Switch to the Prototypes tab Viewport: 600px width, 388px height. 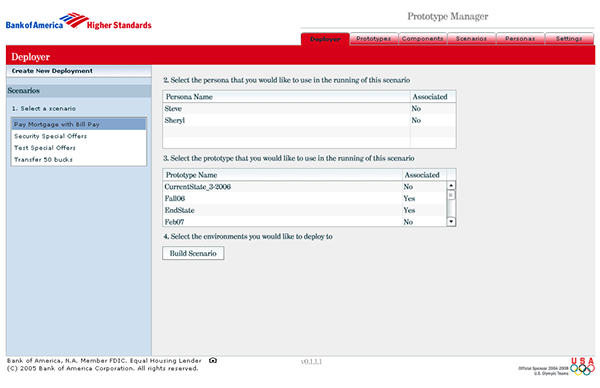(374, 39)
